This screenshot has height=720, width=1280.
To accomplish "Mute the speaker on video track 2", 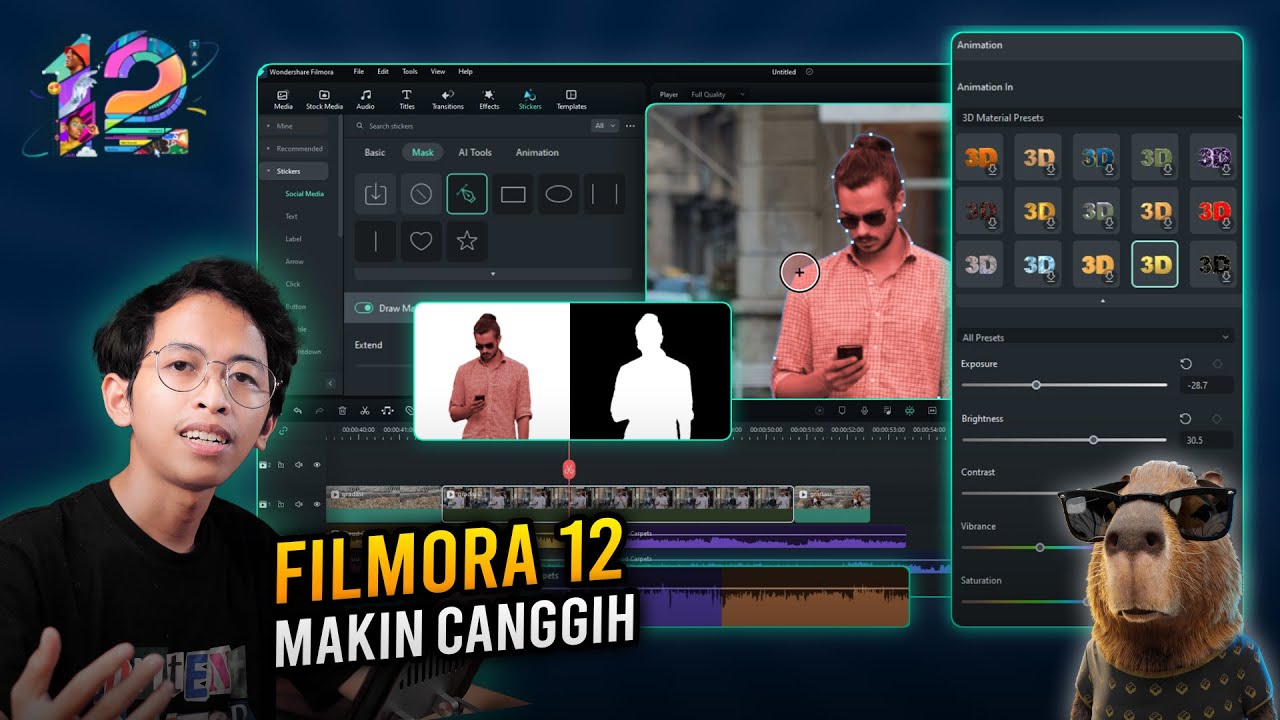I will pos(299,464).
